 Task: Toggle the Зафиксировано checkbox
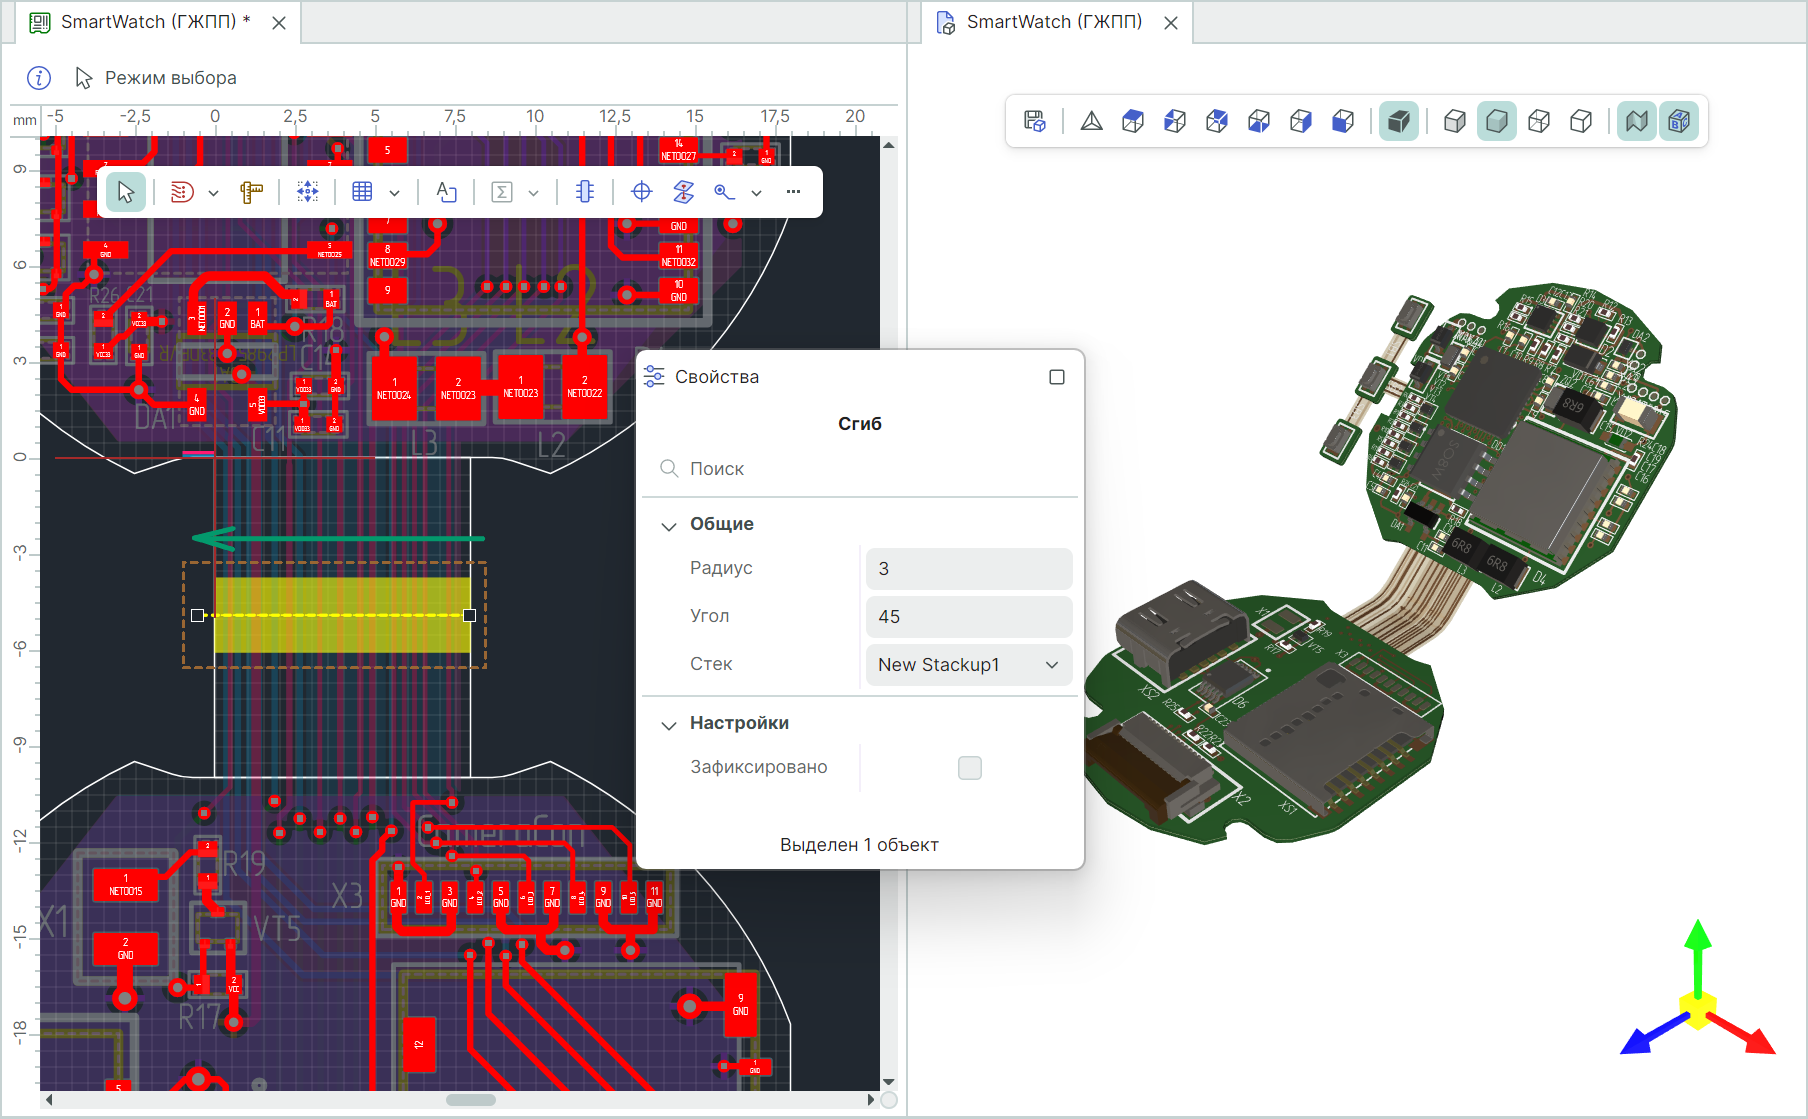point(969,767)
